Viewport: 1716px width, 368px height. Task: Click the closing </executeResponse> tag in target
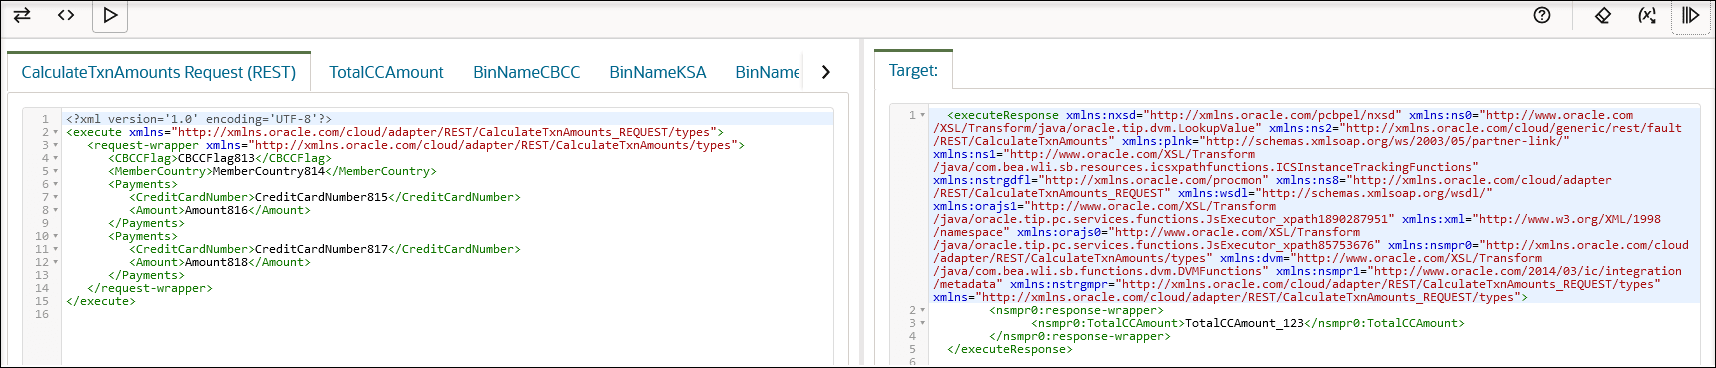click(1009, 349)
